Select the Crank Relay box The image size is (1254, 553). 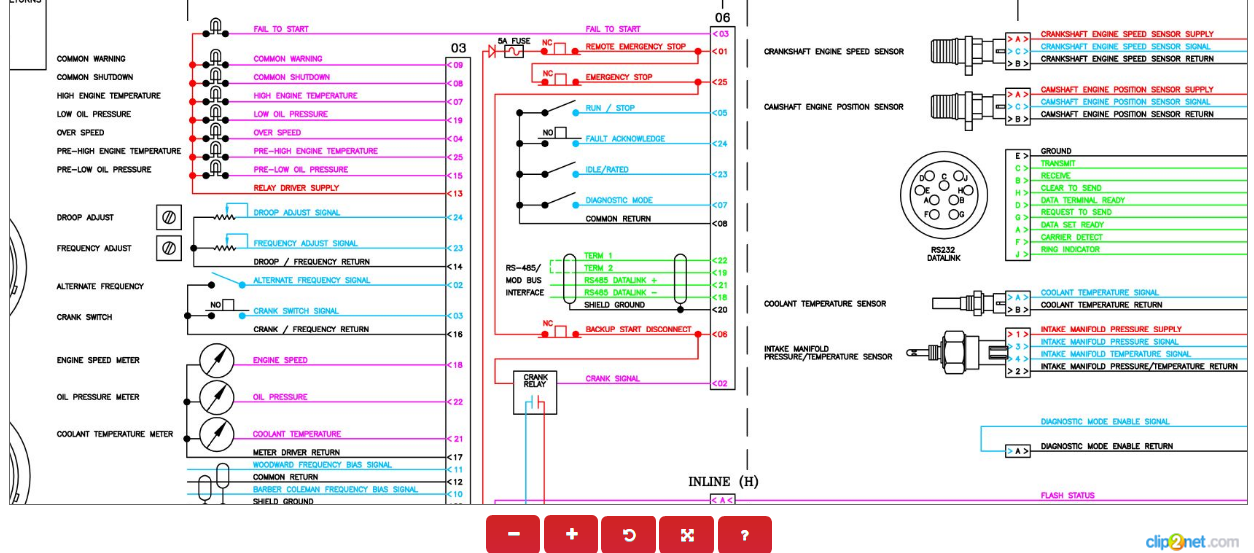pyautogui.click(x=536, y=392)
